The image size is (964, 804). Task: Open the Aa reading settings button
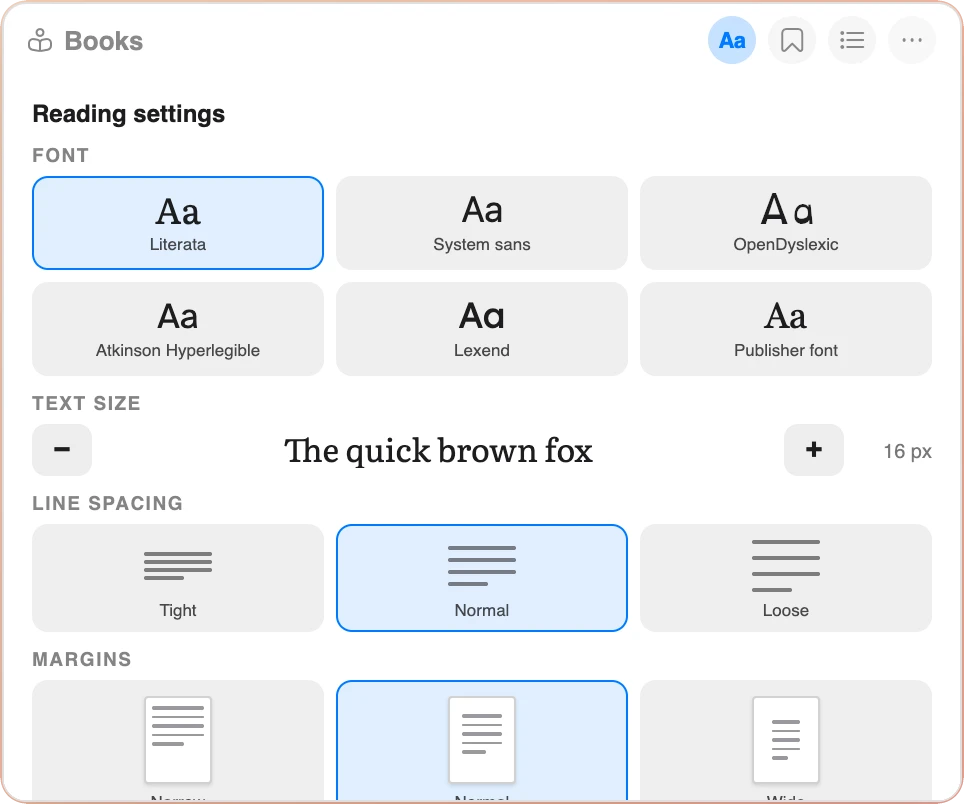[732, 41]
